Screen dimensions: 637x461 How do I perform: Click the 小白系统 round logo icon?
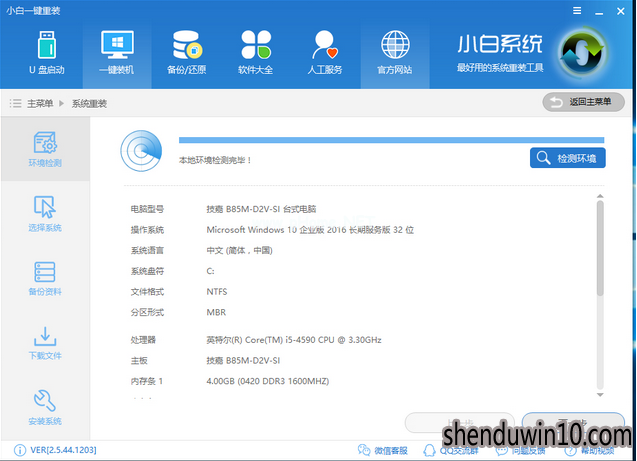pos(582,52)
